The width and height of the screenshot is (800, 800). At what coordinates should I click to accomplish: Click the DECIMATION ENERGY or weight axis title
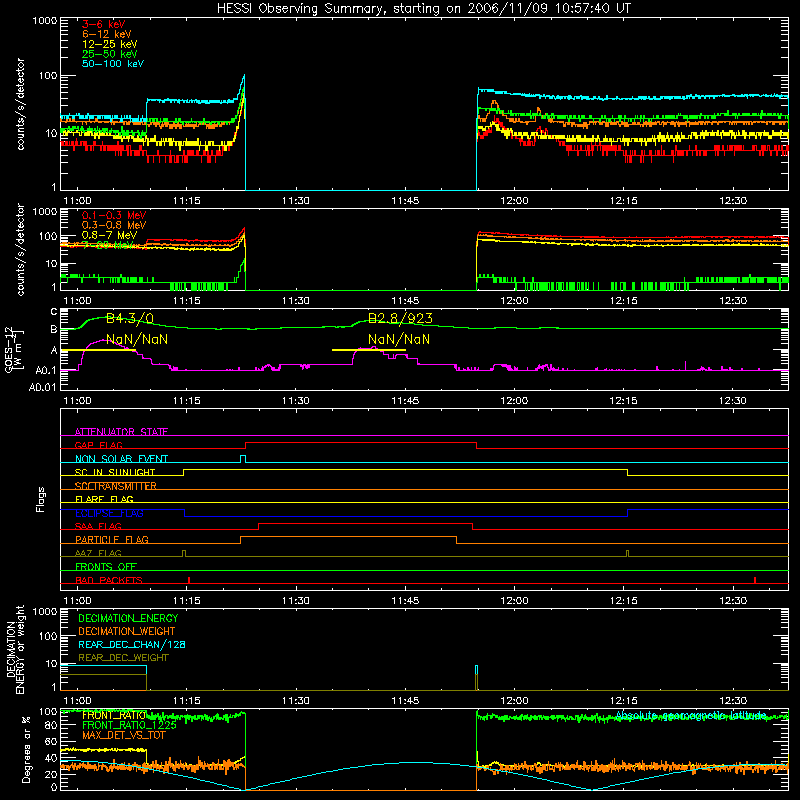pos(15,649)
